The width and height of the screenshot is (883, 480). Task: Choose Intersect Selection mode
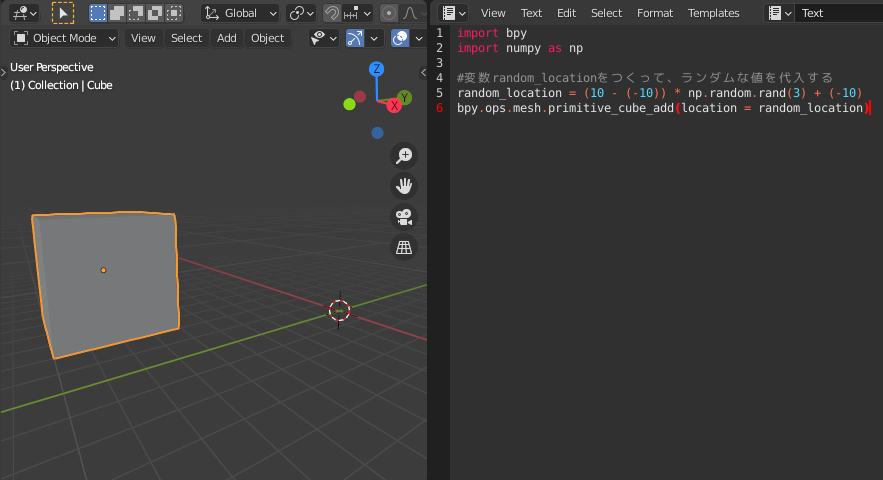174,13
